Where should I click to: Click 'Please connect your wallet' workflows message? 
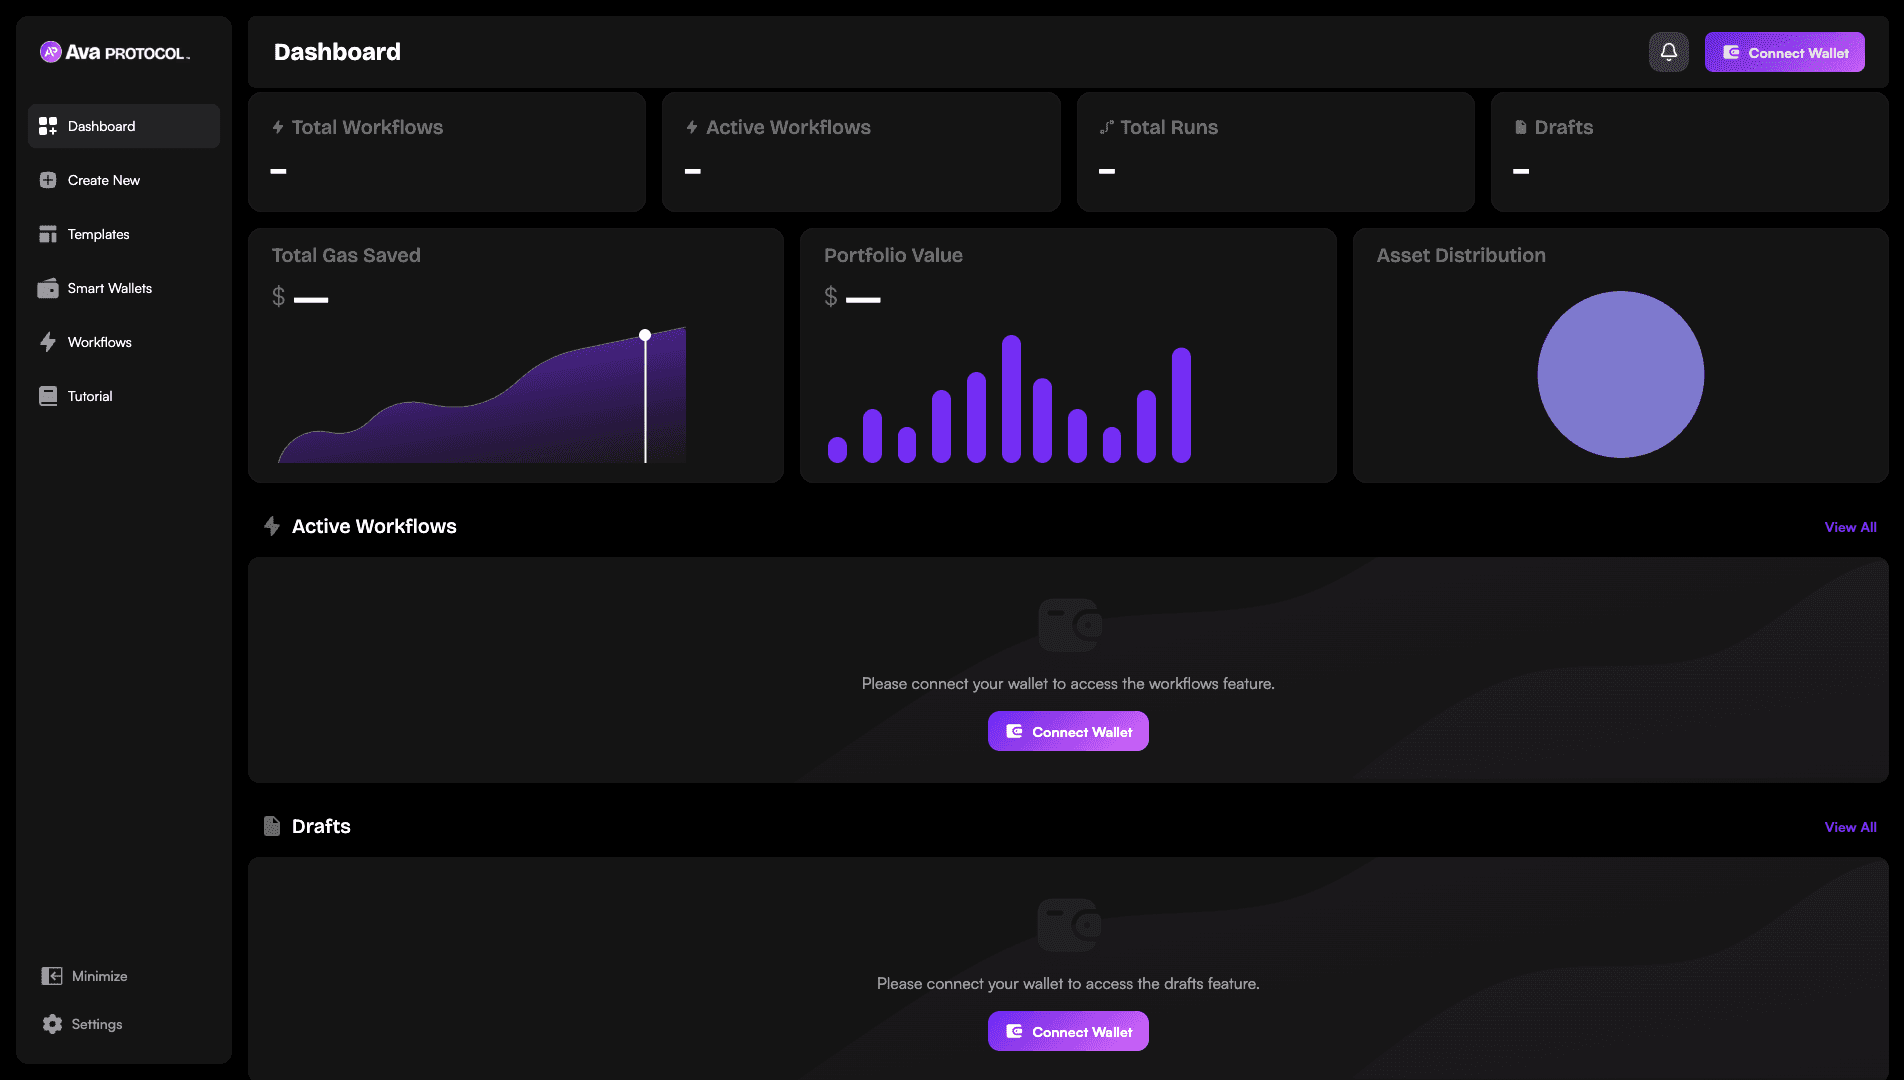click(x=1068, y=684)
